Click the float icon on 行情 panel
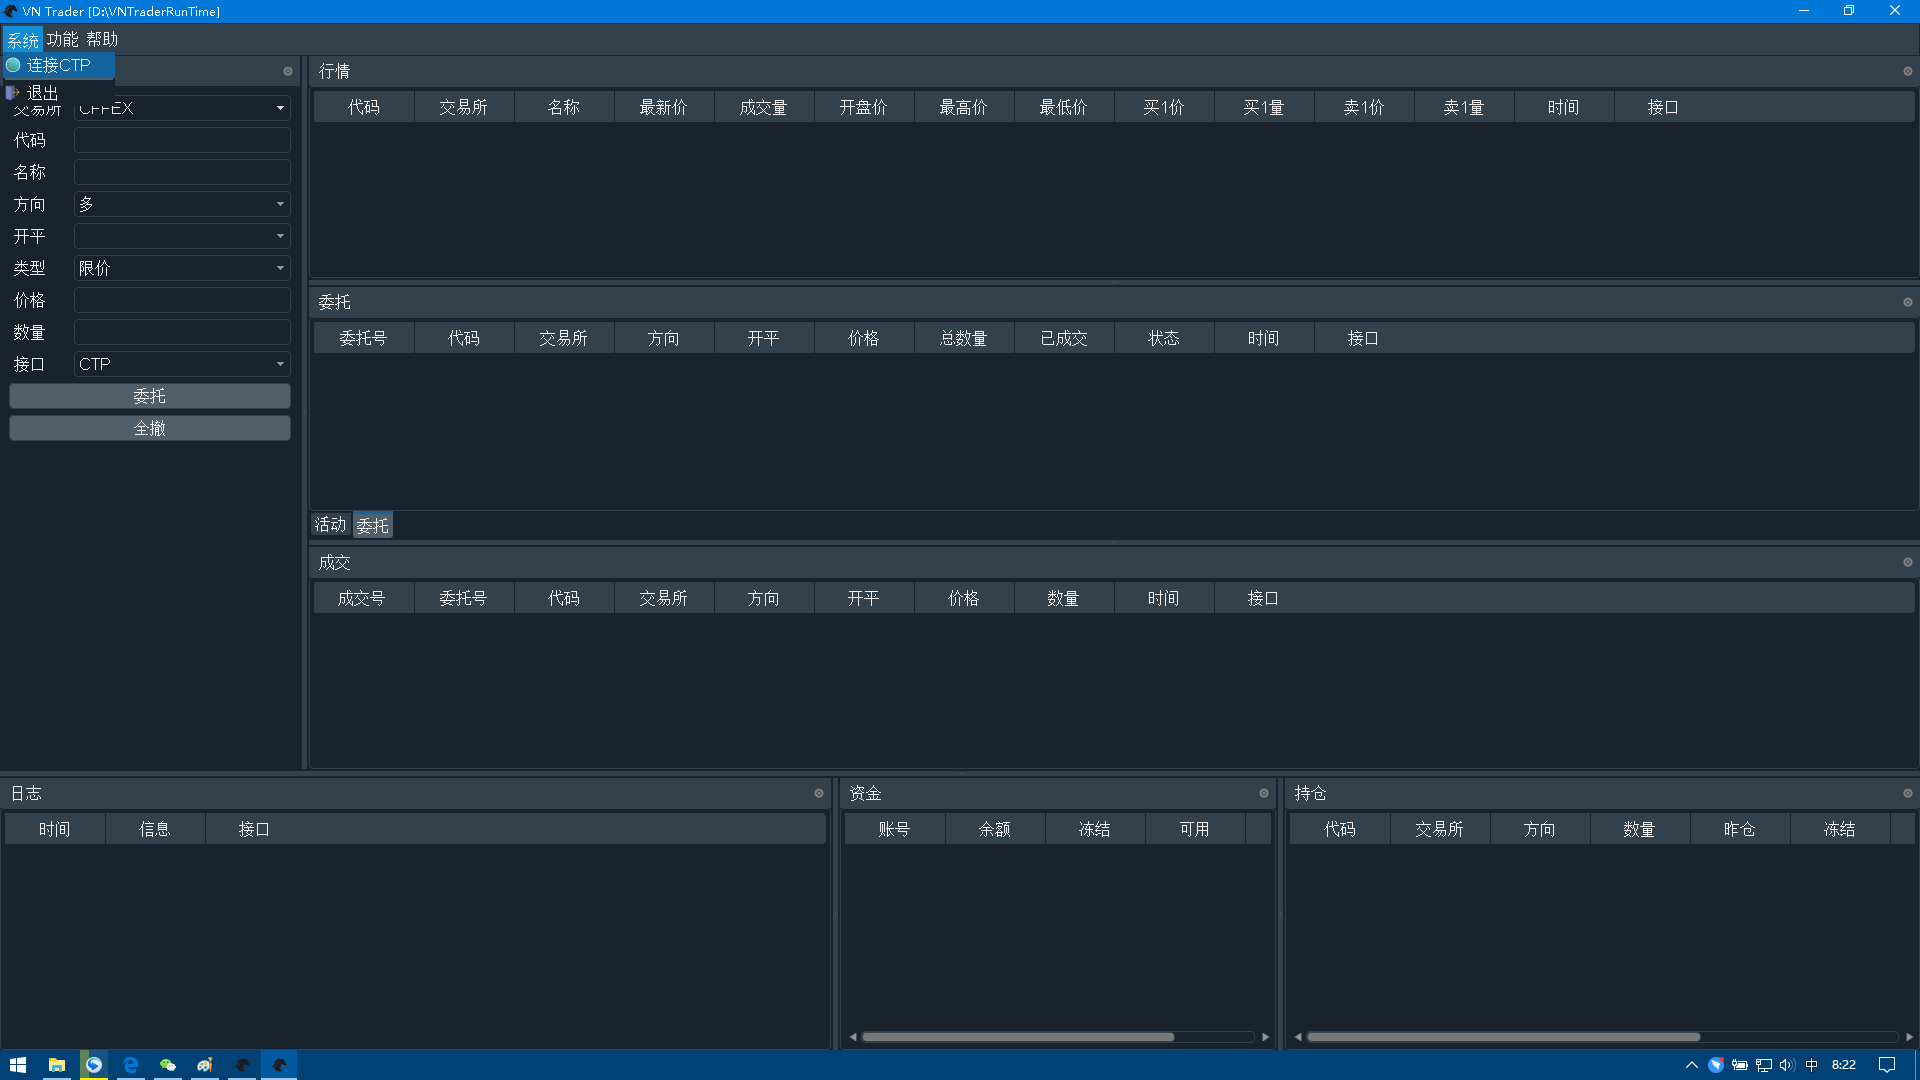The image size is (1920, 1080). tap(1907, 71)
